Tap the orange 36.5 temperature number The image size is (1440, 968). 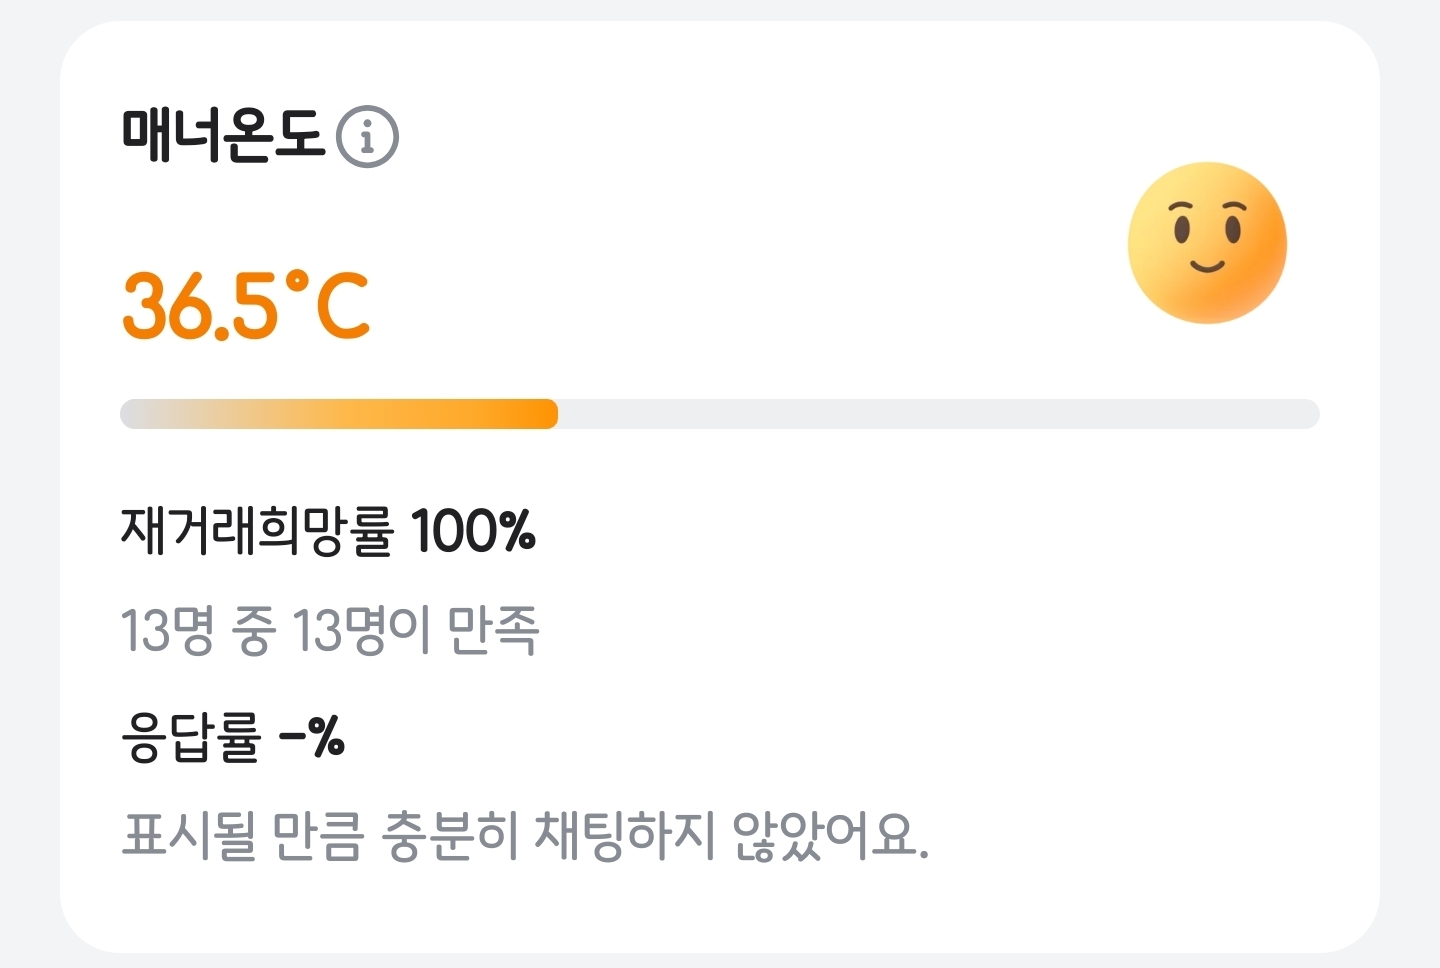point(200,306)
